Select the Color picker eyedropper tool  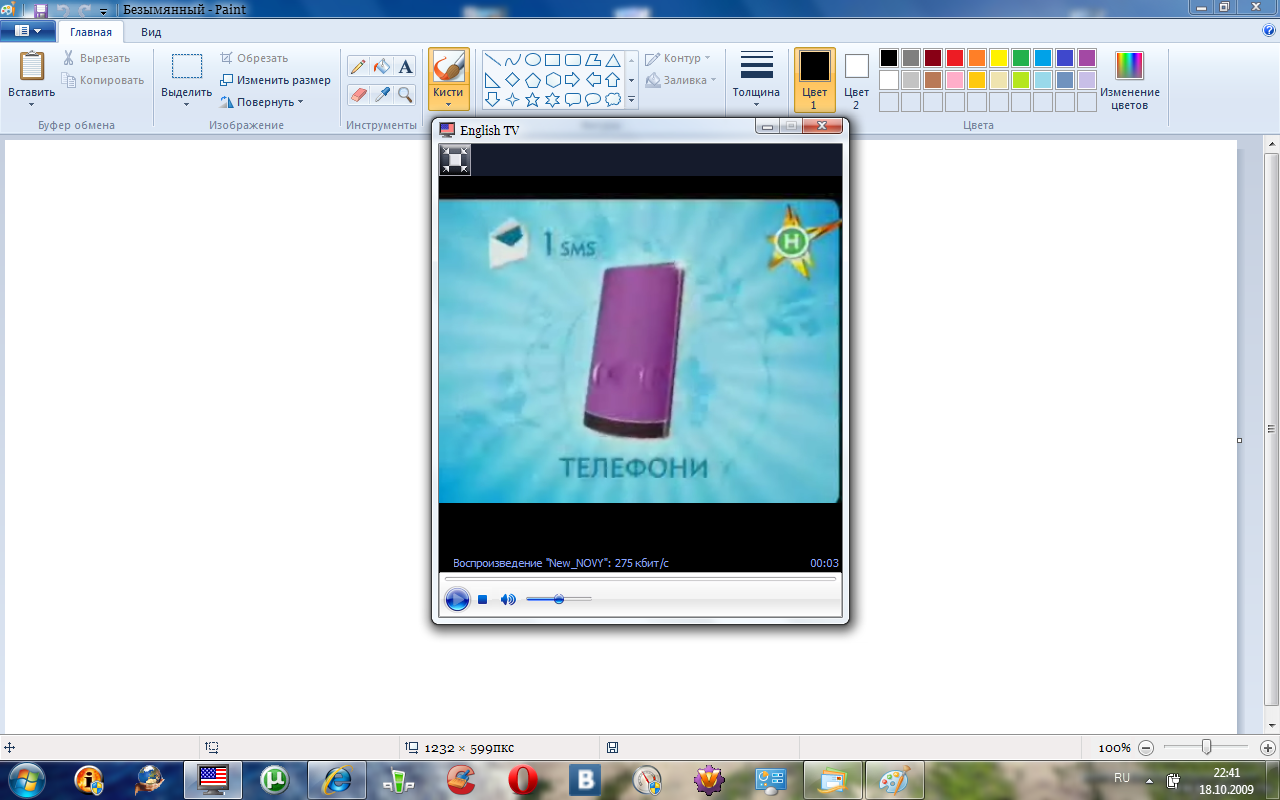(382, 94)
